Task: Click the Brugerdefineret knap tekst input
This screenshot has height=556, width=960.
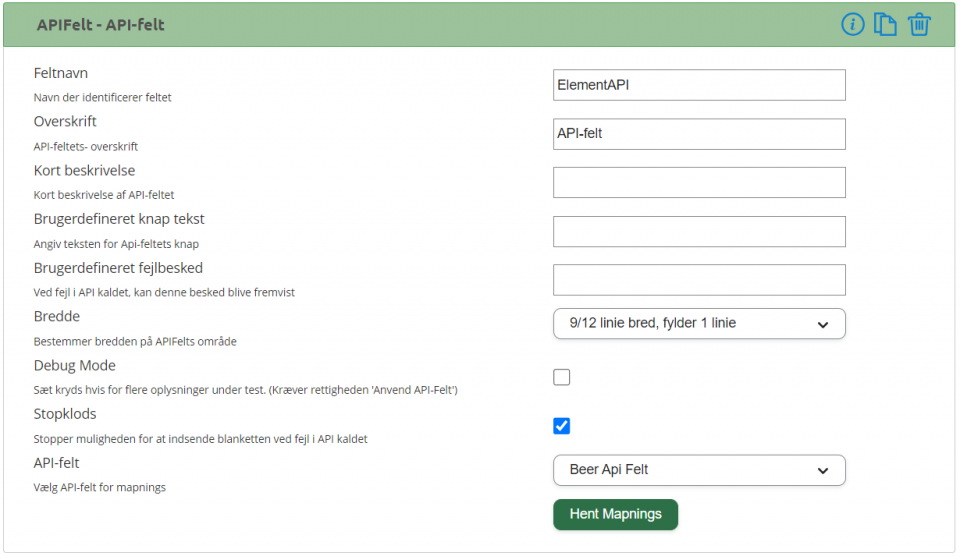Action: [x=699, y=231]
